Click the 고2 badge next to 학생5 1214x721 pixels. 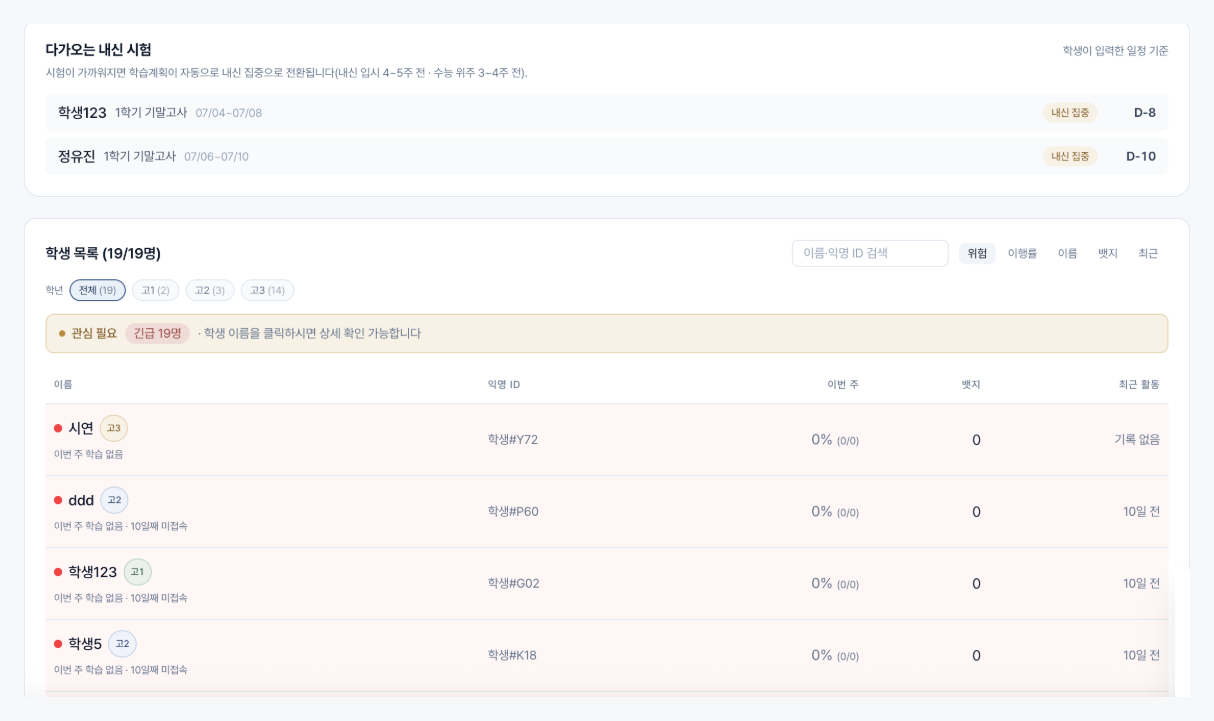(122, 644)
